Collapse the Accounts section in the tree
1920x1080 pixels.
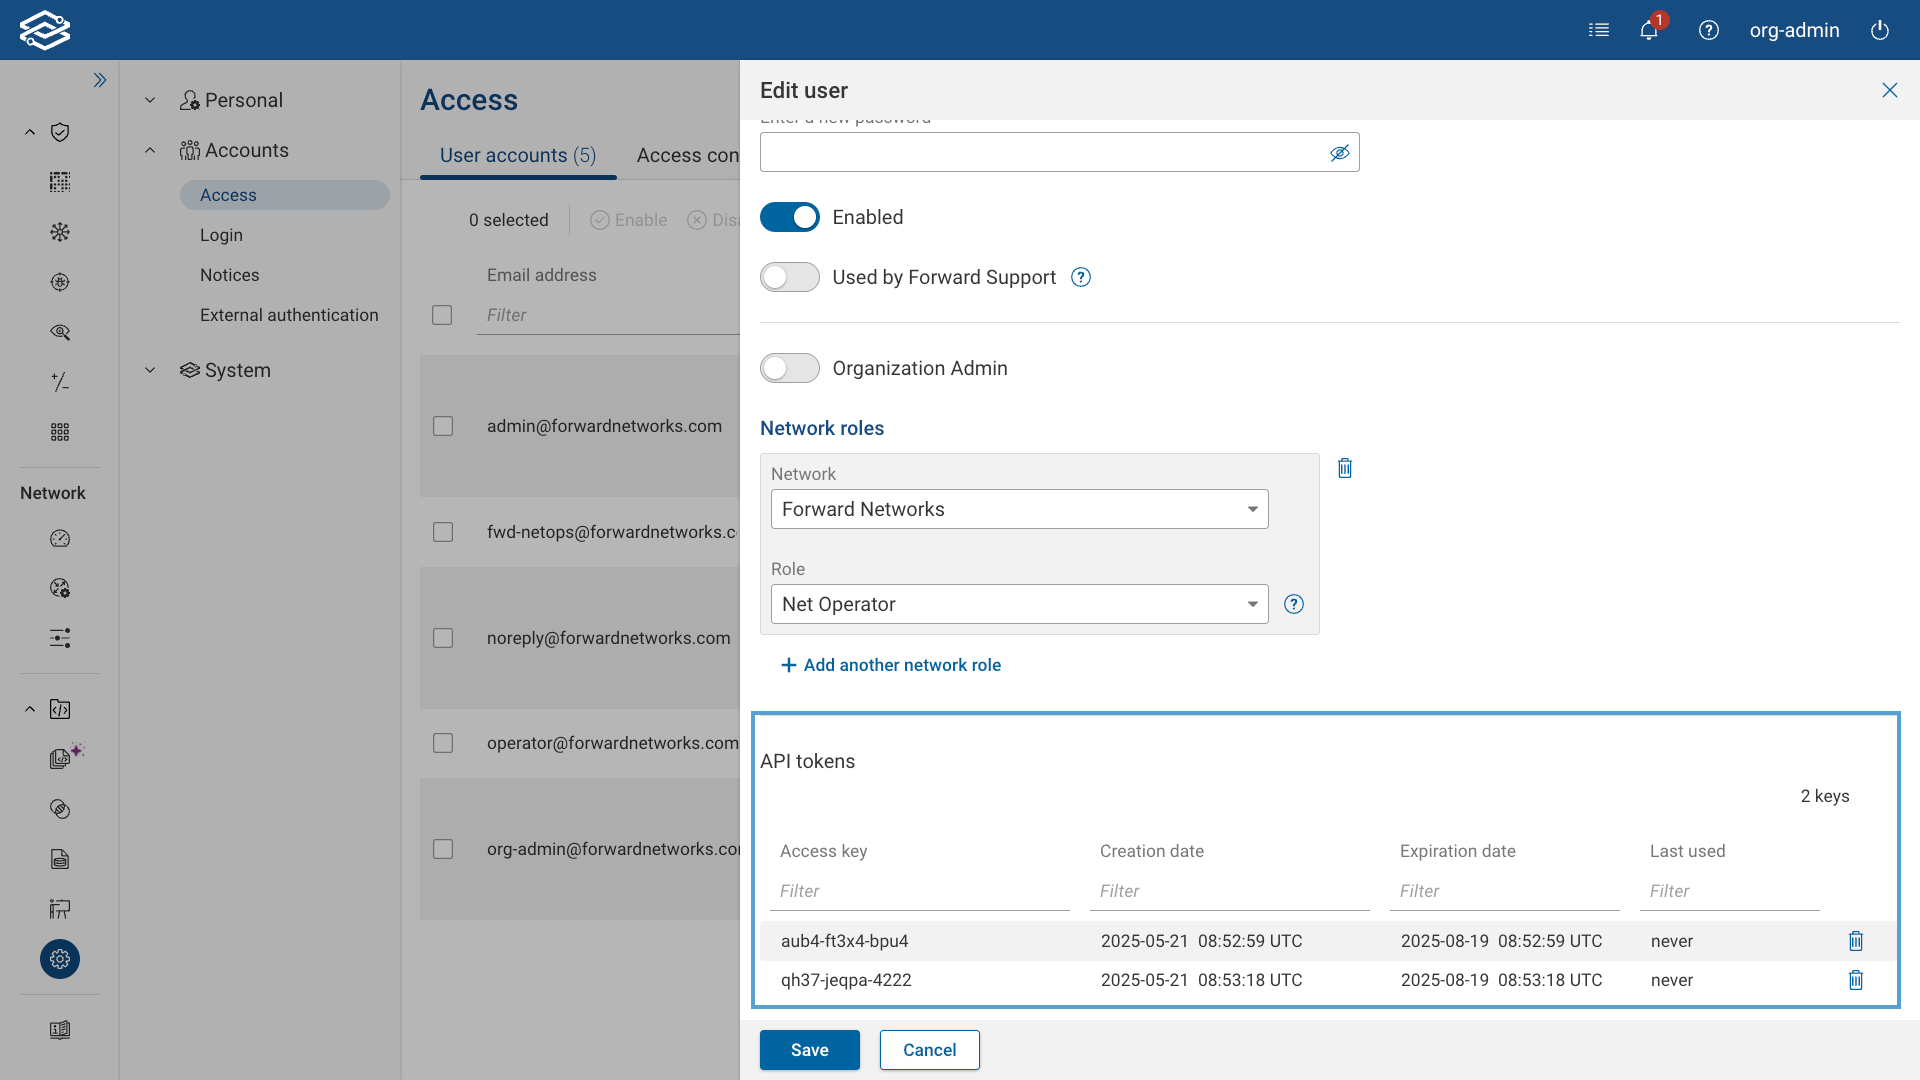[x=150, y=150]
